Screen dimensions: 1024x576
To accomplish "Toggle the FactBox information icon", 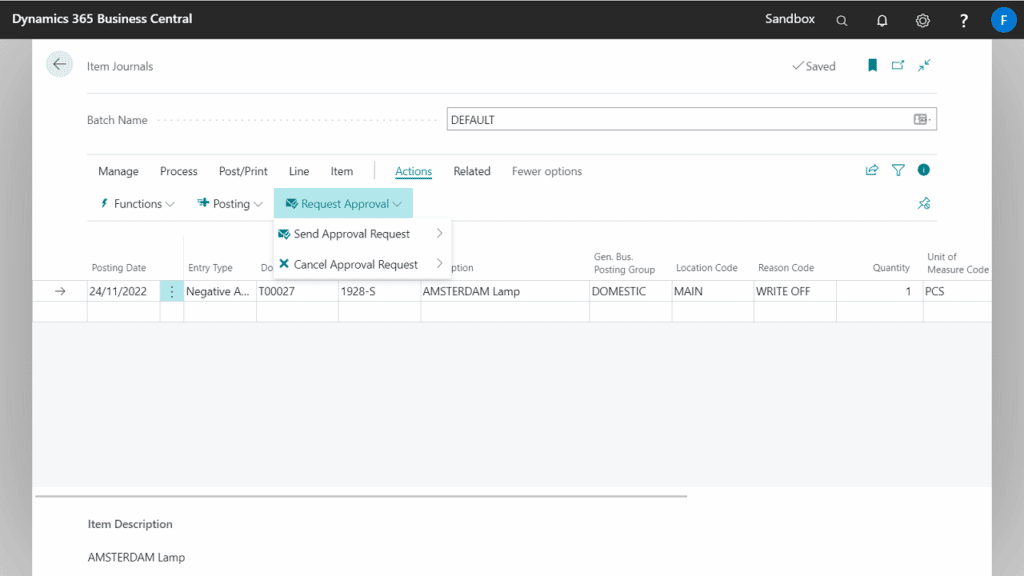I will tap(924, 171).
